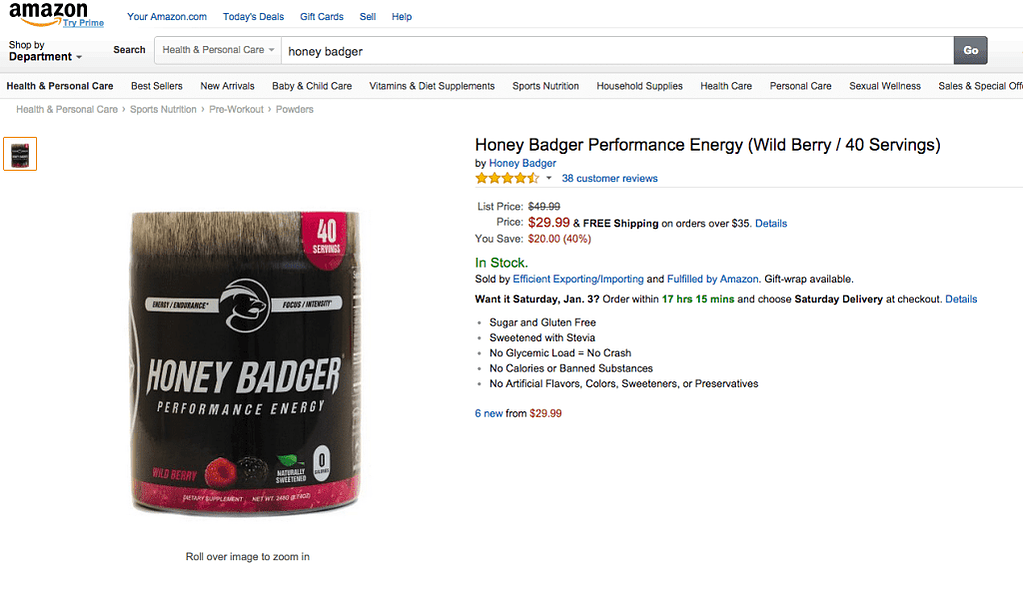Open the Efficient Exporting/Importing seller link

[578, 279]
